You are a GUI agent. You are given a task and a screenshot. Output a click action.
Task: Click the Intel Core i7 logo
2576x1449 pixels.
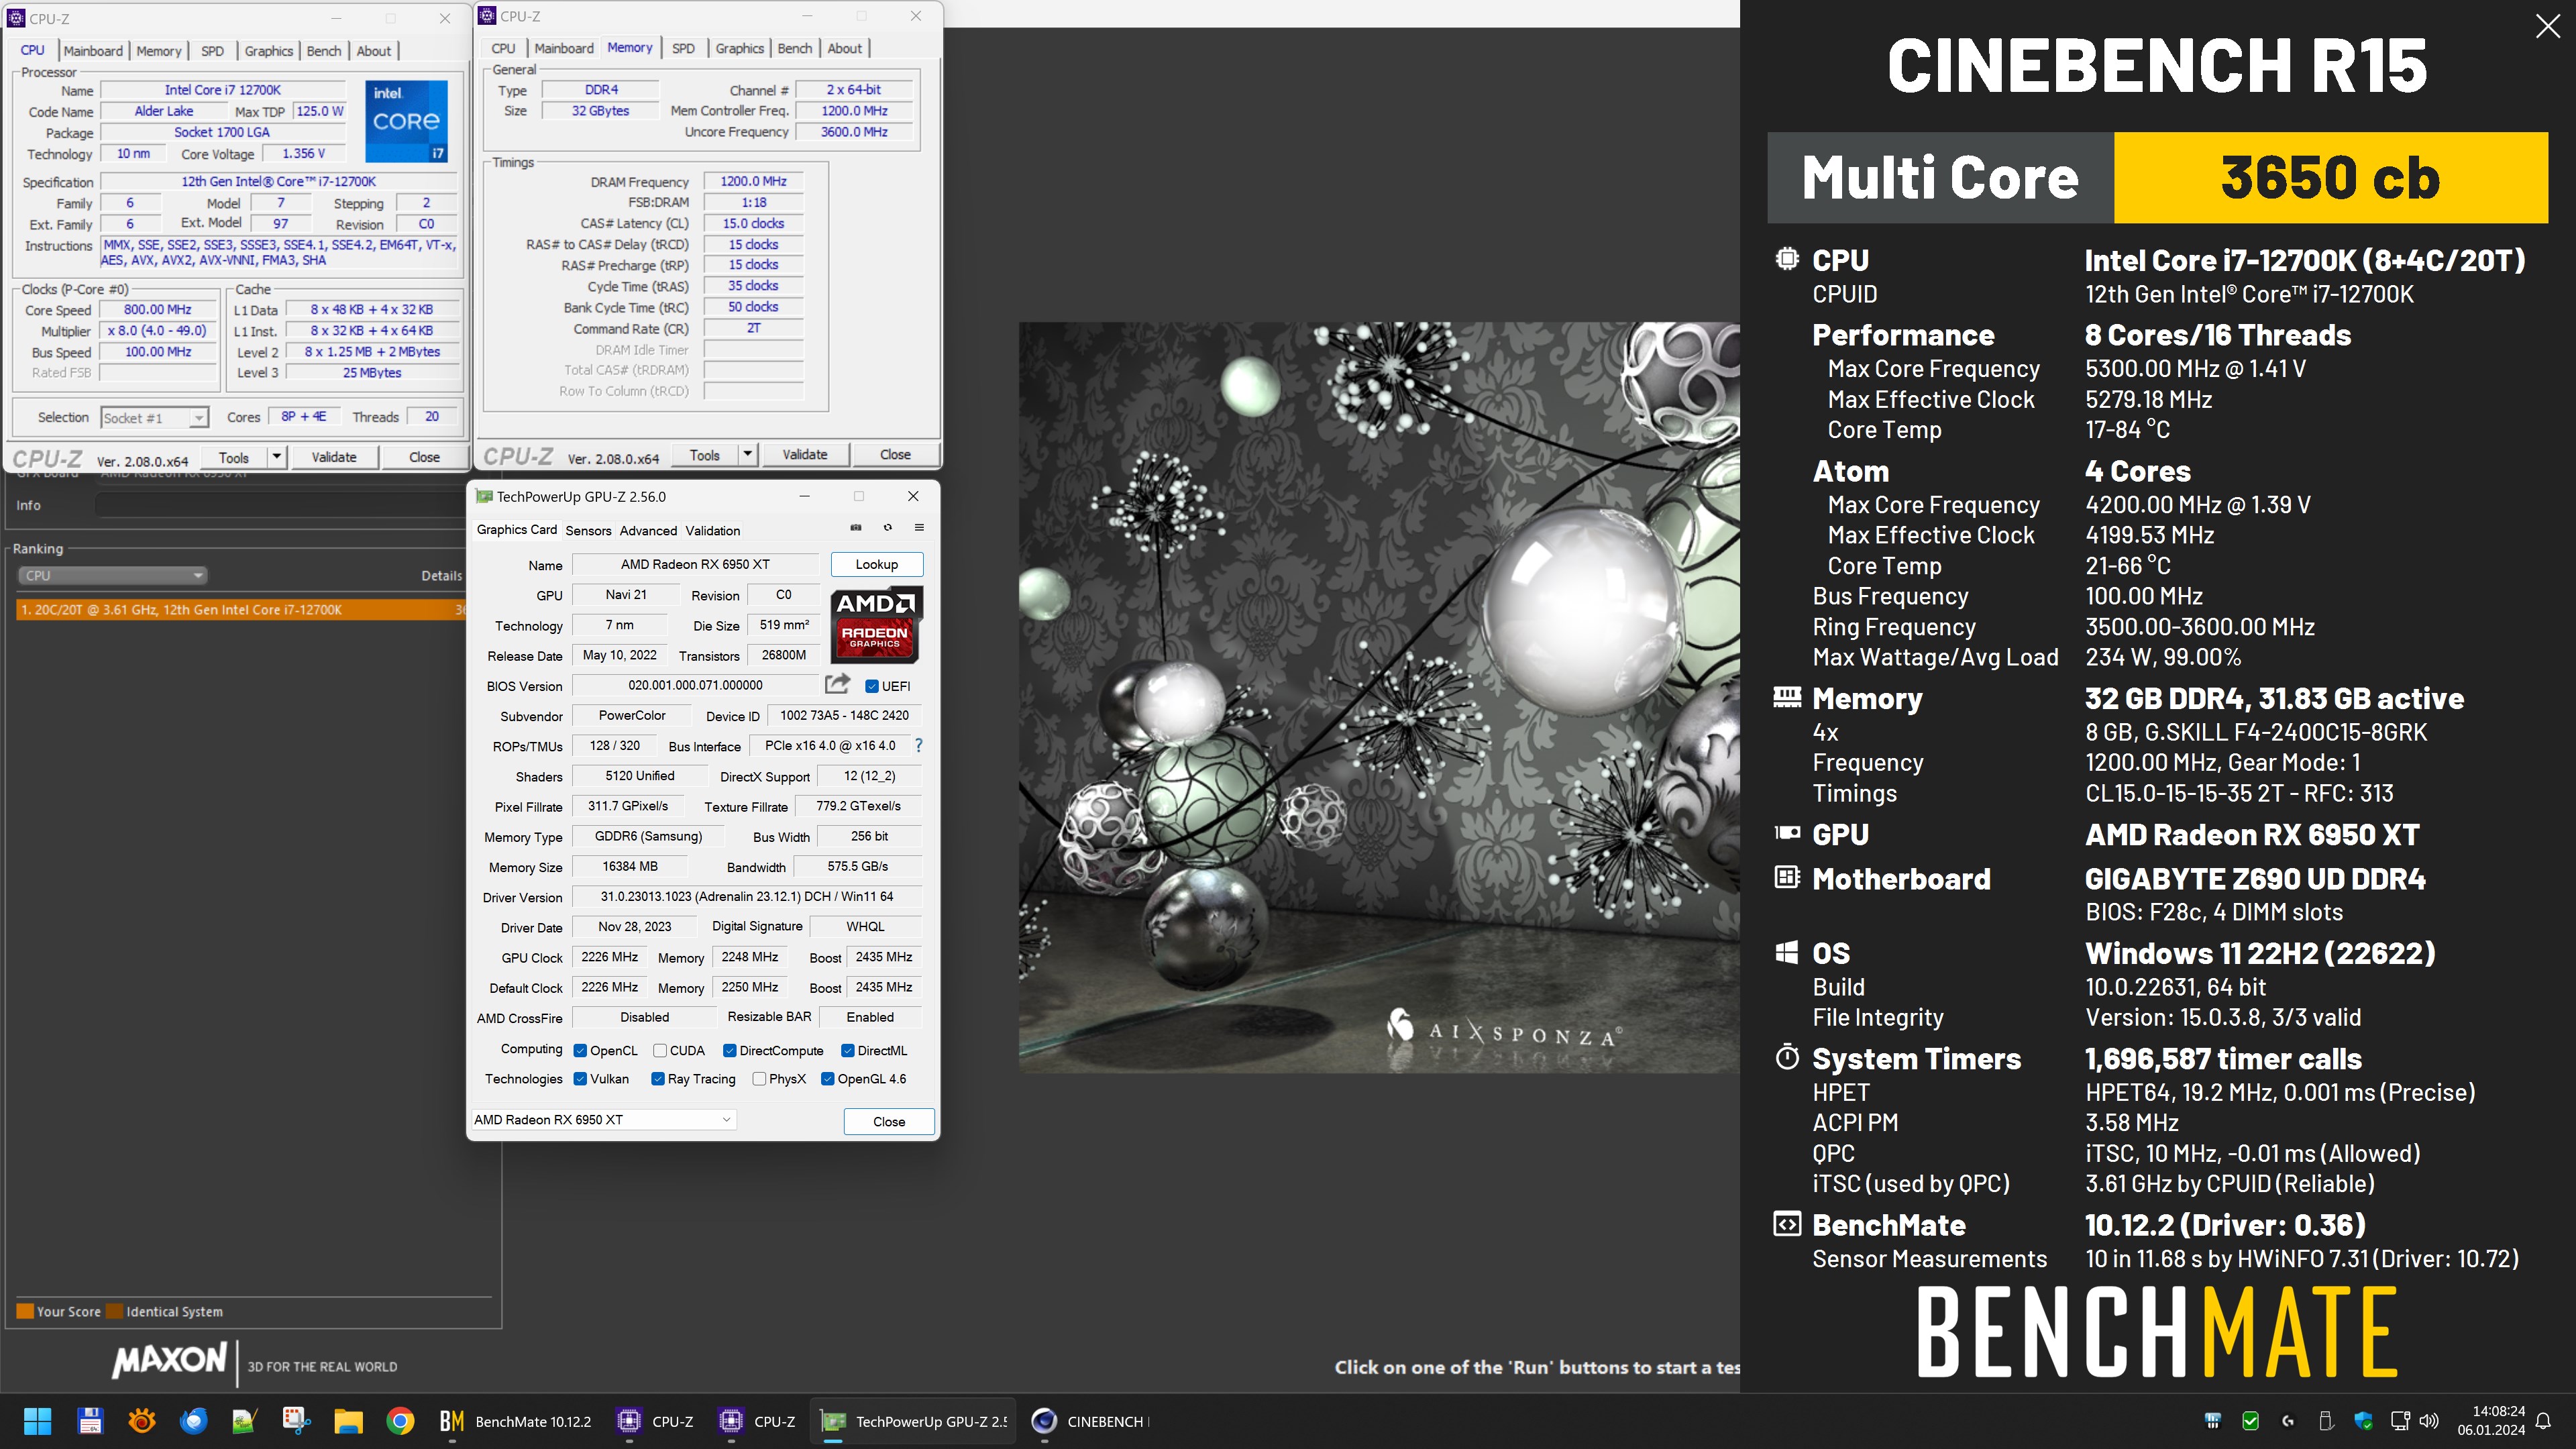(406, 121)
